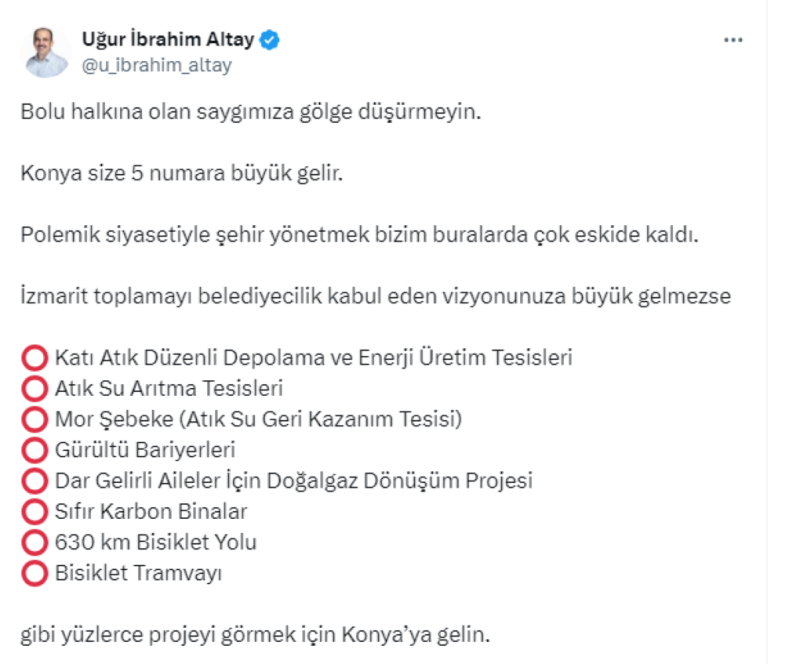Click the line 'Konya size 5 numara büyük gelir.'
Viewport: 800px width, 664px height.
tap(182, 173)
